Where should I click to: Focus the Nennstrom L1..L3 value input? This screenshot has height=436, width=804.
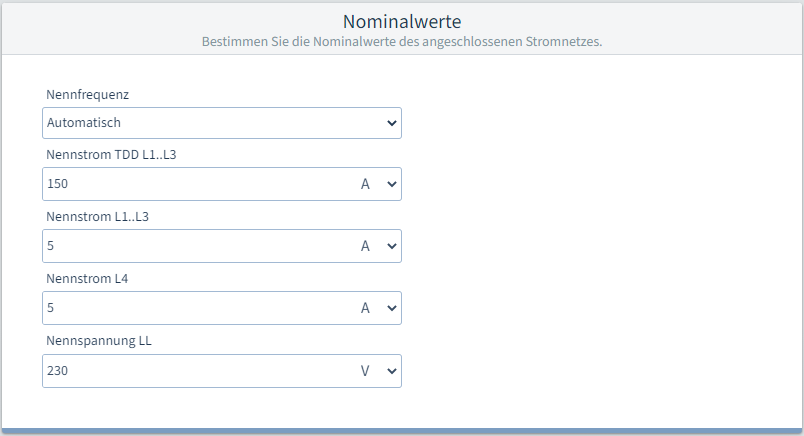coord(195,246)
